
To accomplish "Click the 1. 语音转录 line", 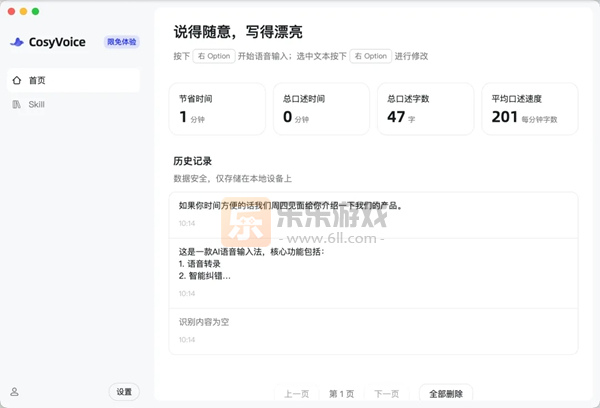I will pos(200,264).
